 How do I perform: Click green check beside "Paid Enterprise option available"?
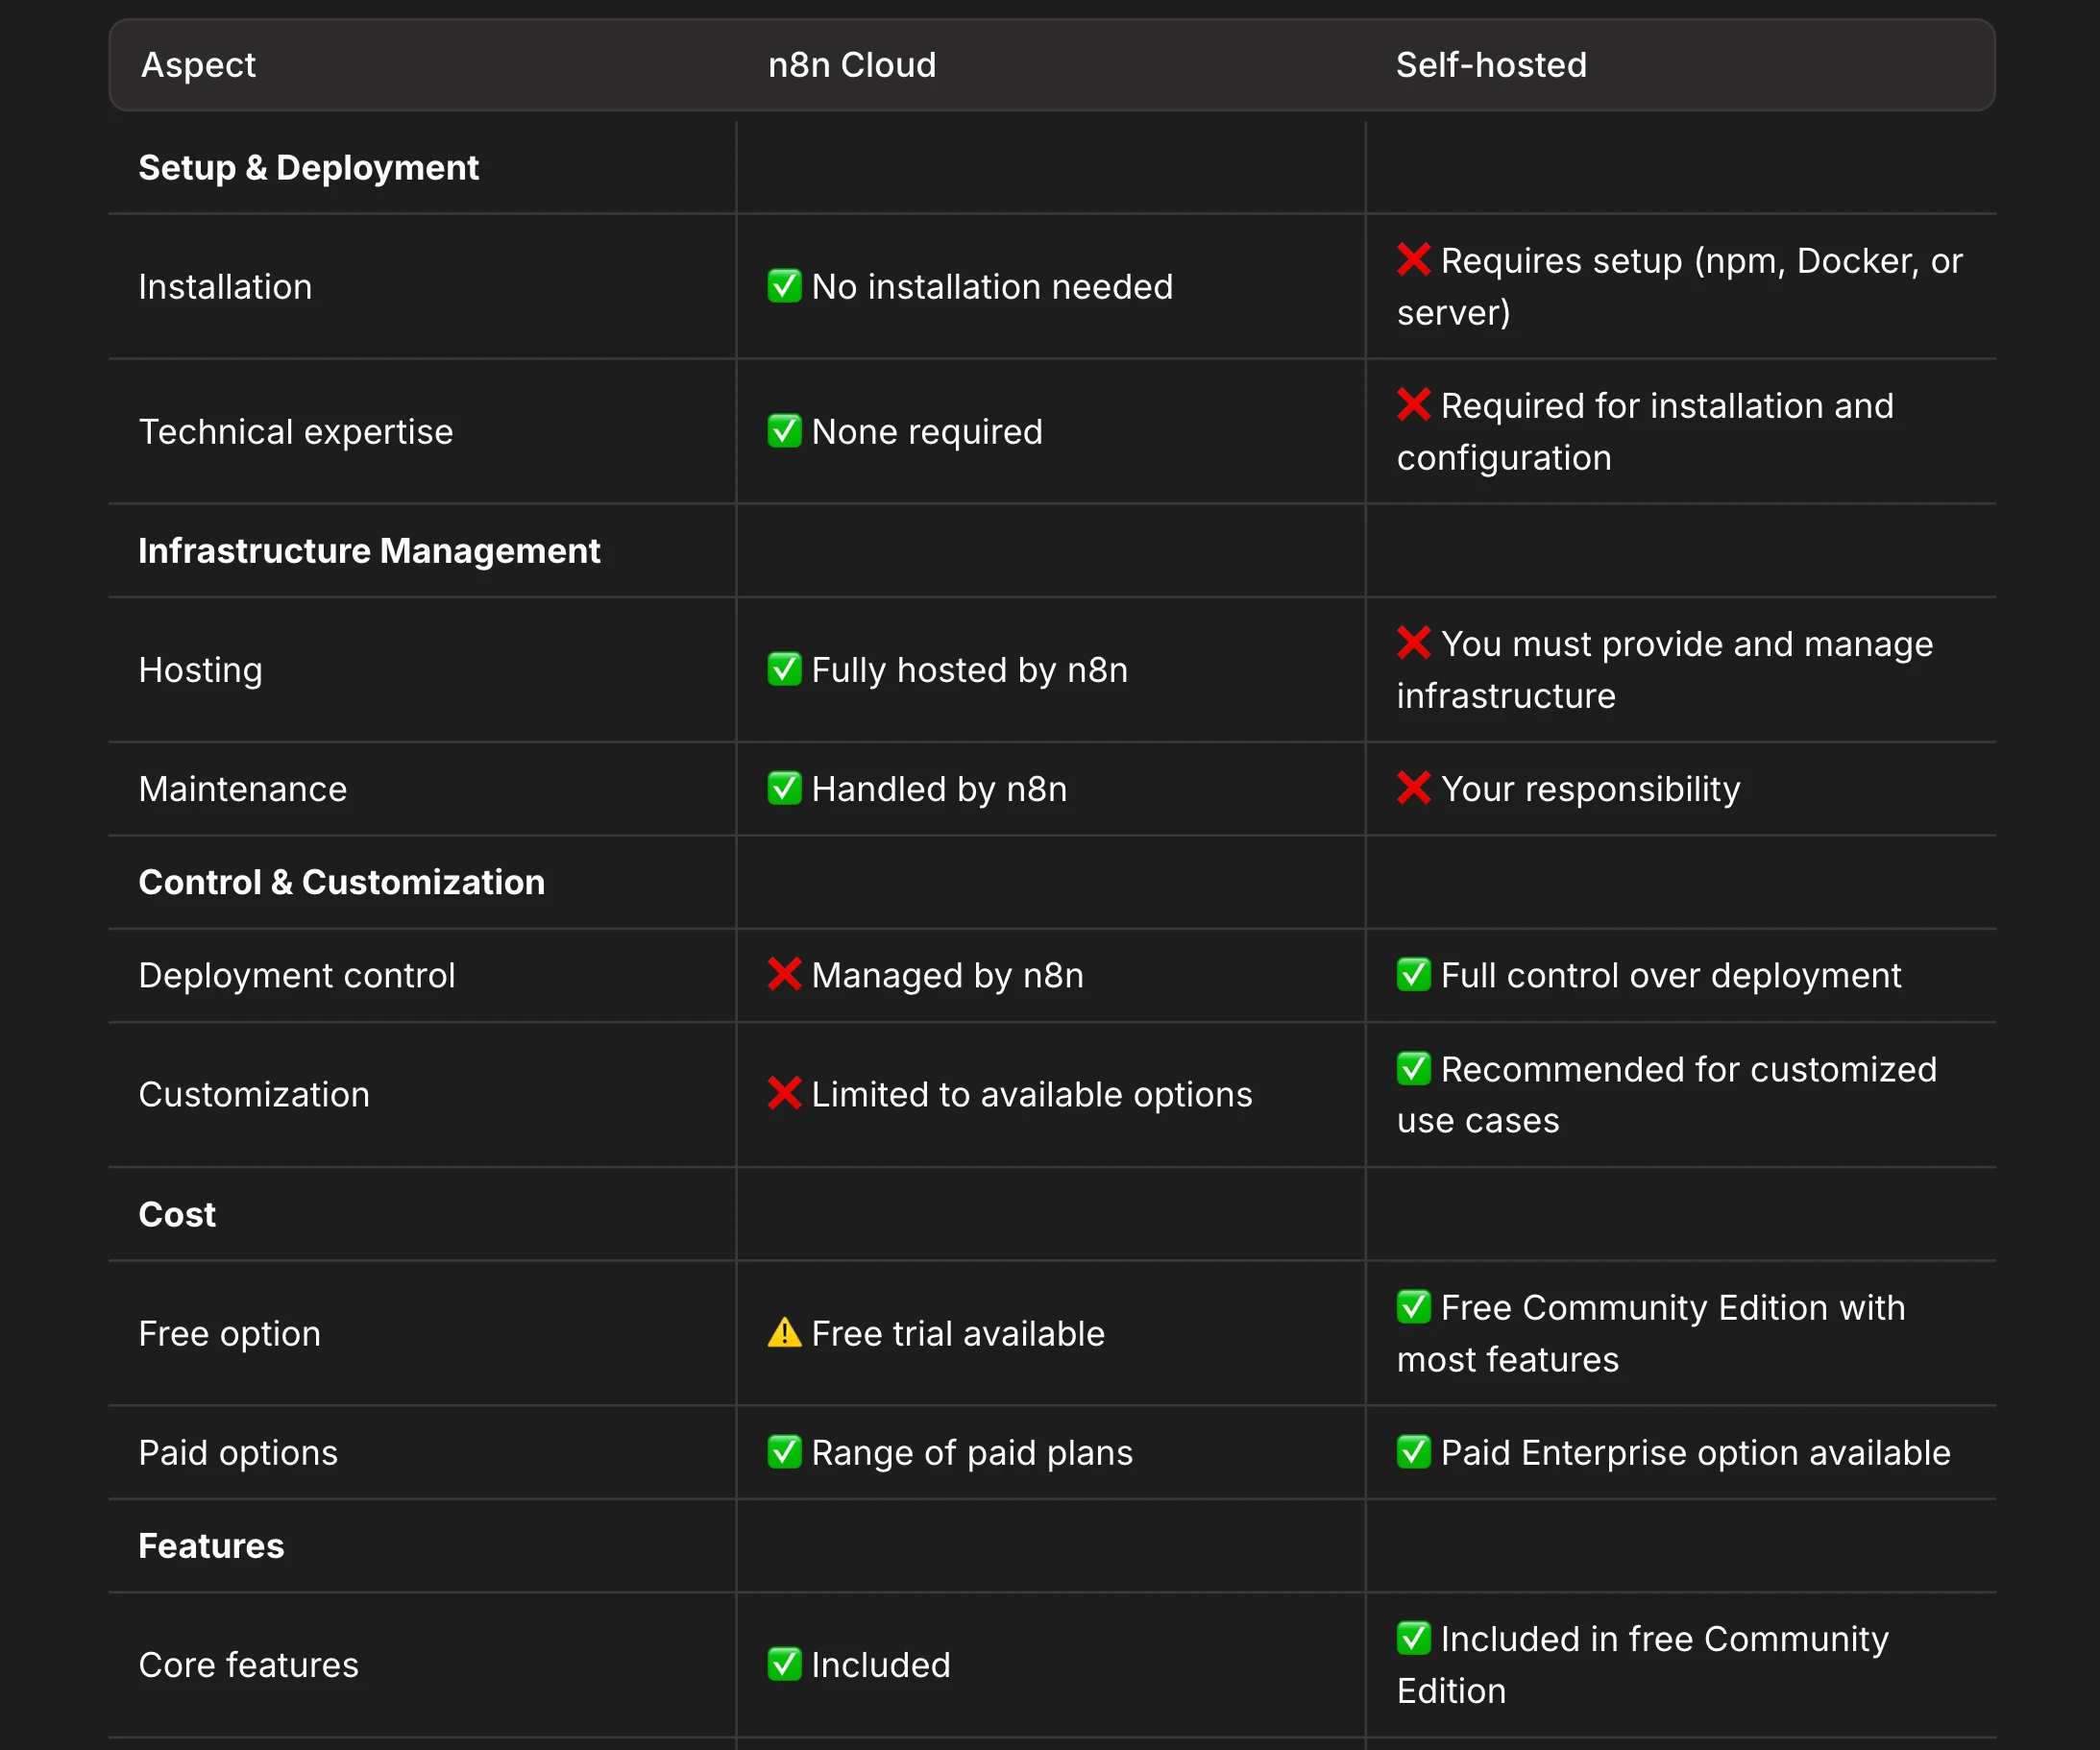pos(1413,1451)
